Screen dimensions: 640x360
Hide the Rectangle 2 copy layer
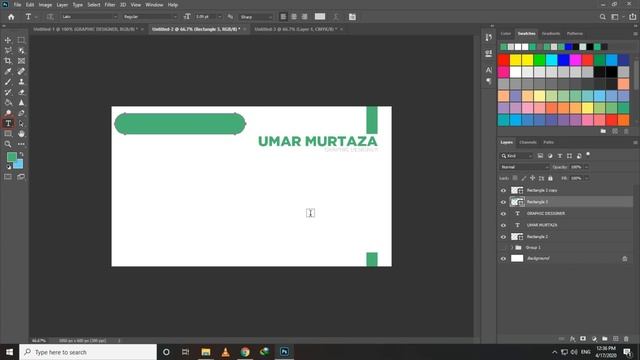tap(503, 190)
